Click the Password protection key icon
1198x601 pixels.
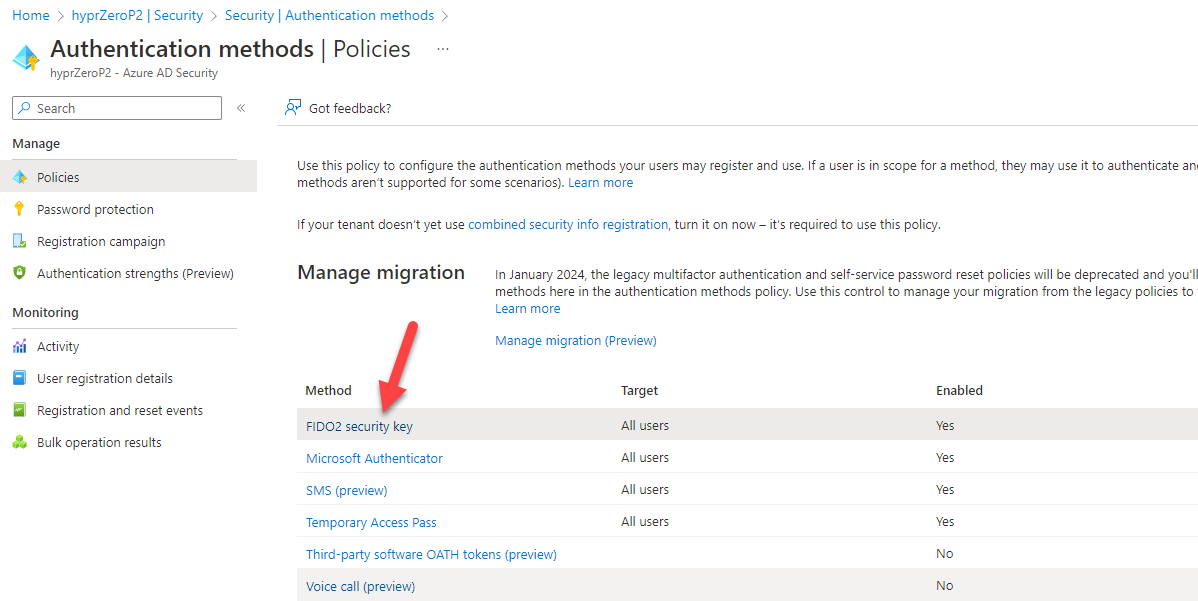[19, 209]
